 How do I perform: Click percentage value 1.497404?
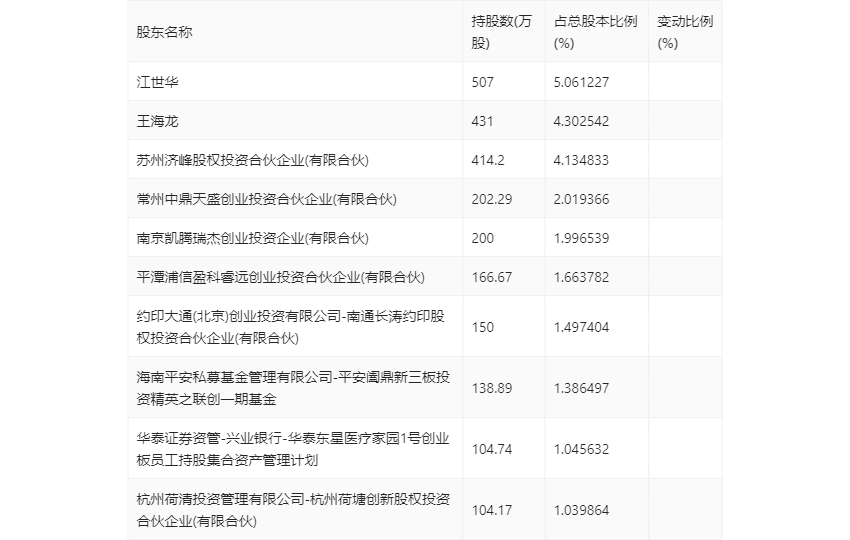tap(581, 327)
